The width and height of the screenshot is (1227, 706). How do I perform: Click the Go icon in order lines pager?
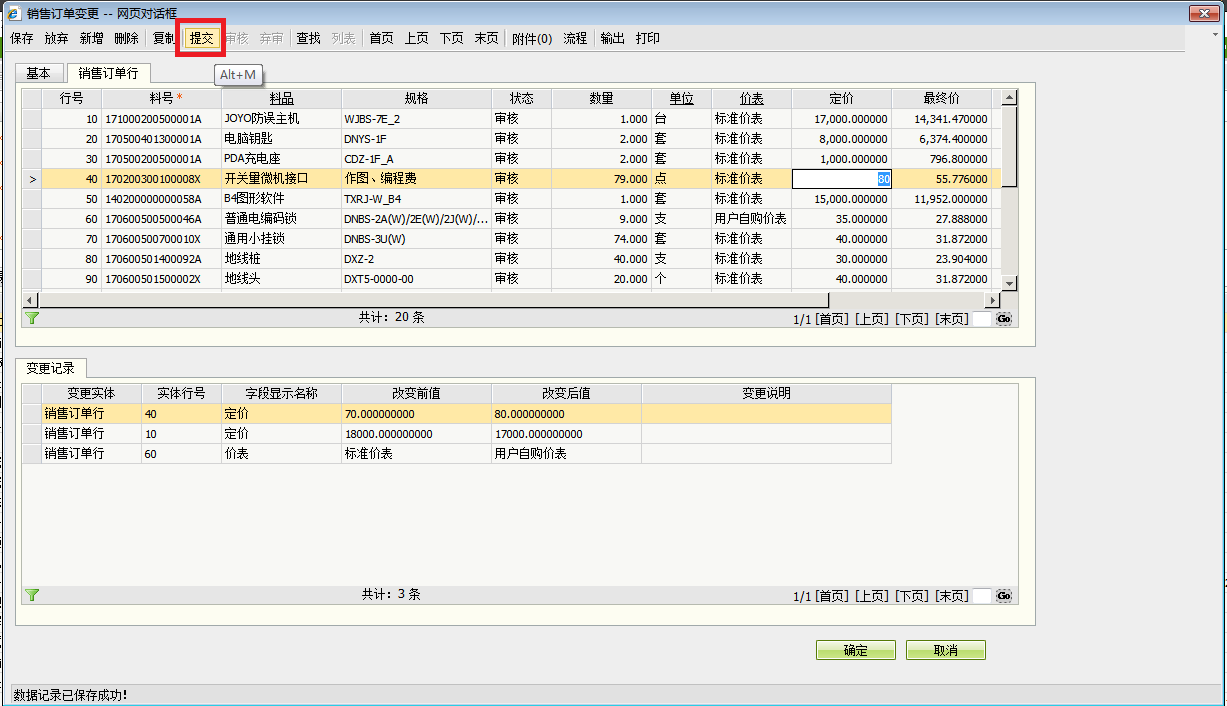(x=1004, y=319)
